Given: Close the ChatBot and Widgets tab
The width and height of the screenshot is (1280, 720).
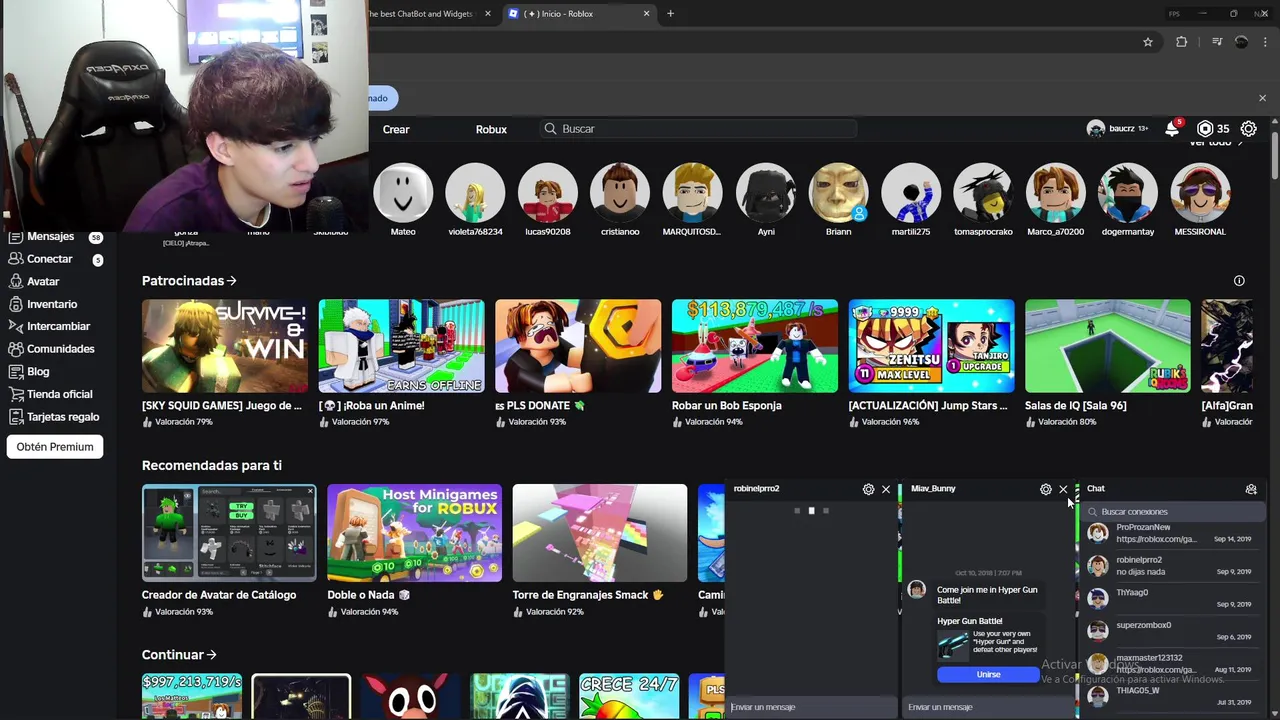Looking at the screenshot, I should 488,14.
